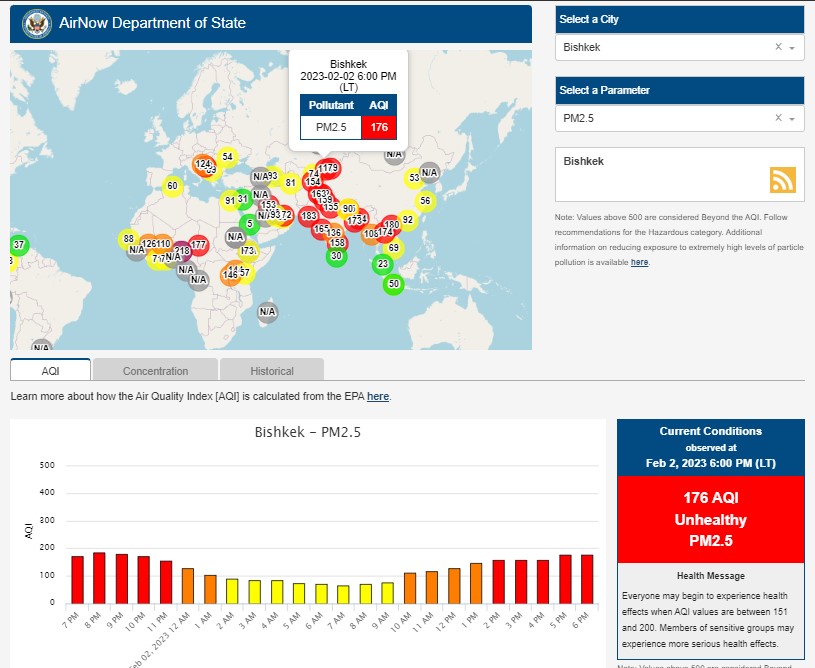Select the yellow map marker showing 56
Screen dimensions: 815x668
tap(425, 201)
